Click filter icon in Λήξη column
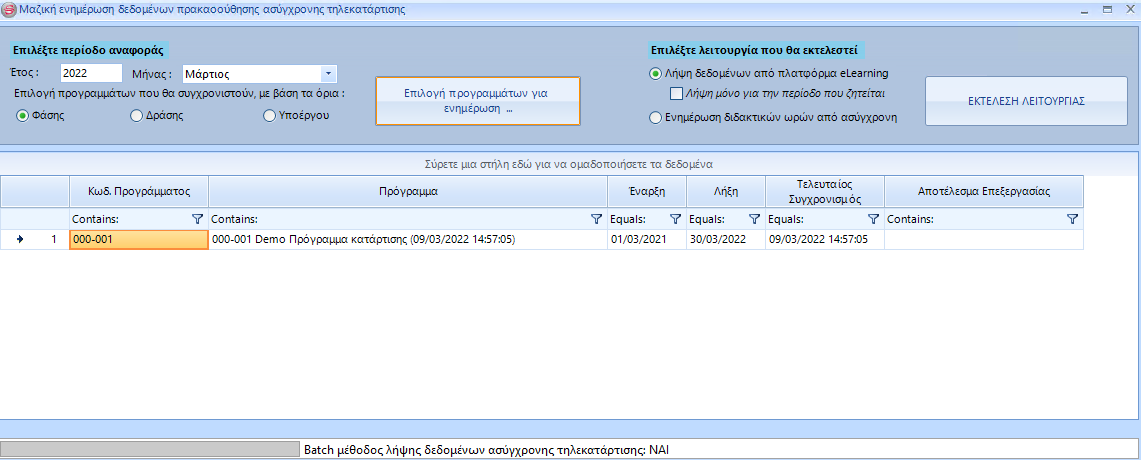1141x460 pixels. click(754, 219)
